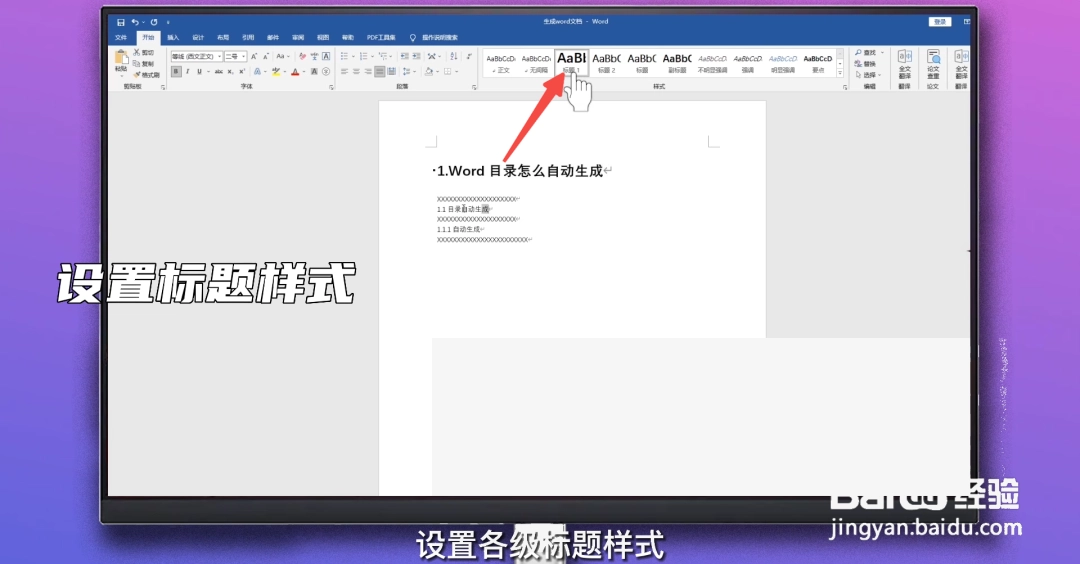Apply paragraph shading paint bucket
This screenshot has width=1080, height=564.
[x=428, y=72]
